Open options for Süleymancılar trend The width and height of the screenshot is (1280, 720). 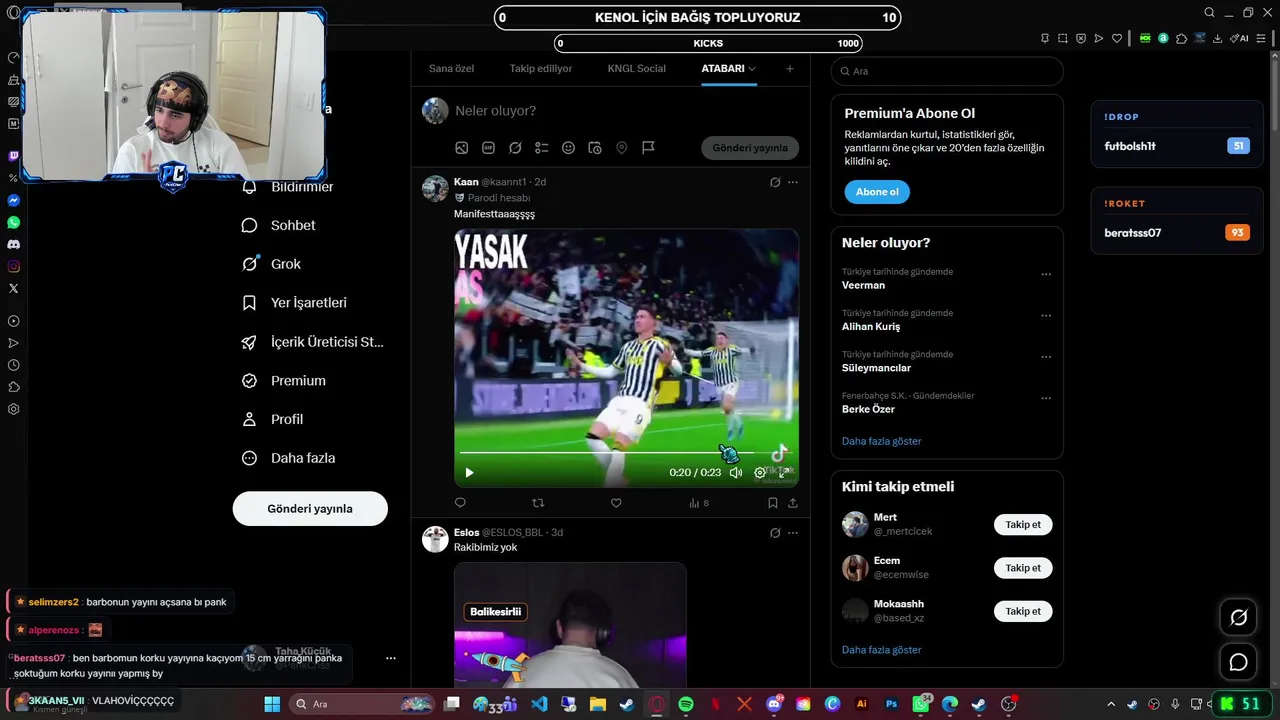pyautogui.click(x=1046, y=357)
